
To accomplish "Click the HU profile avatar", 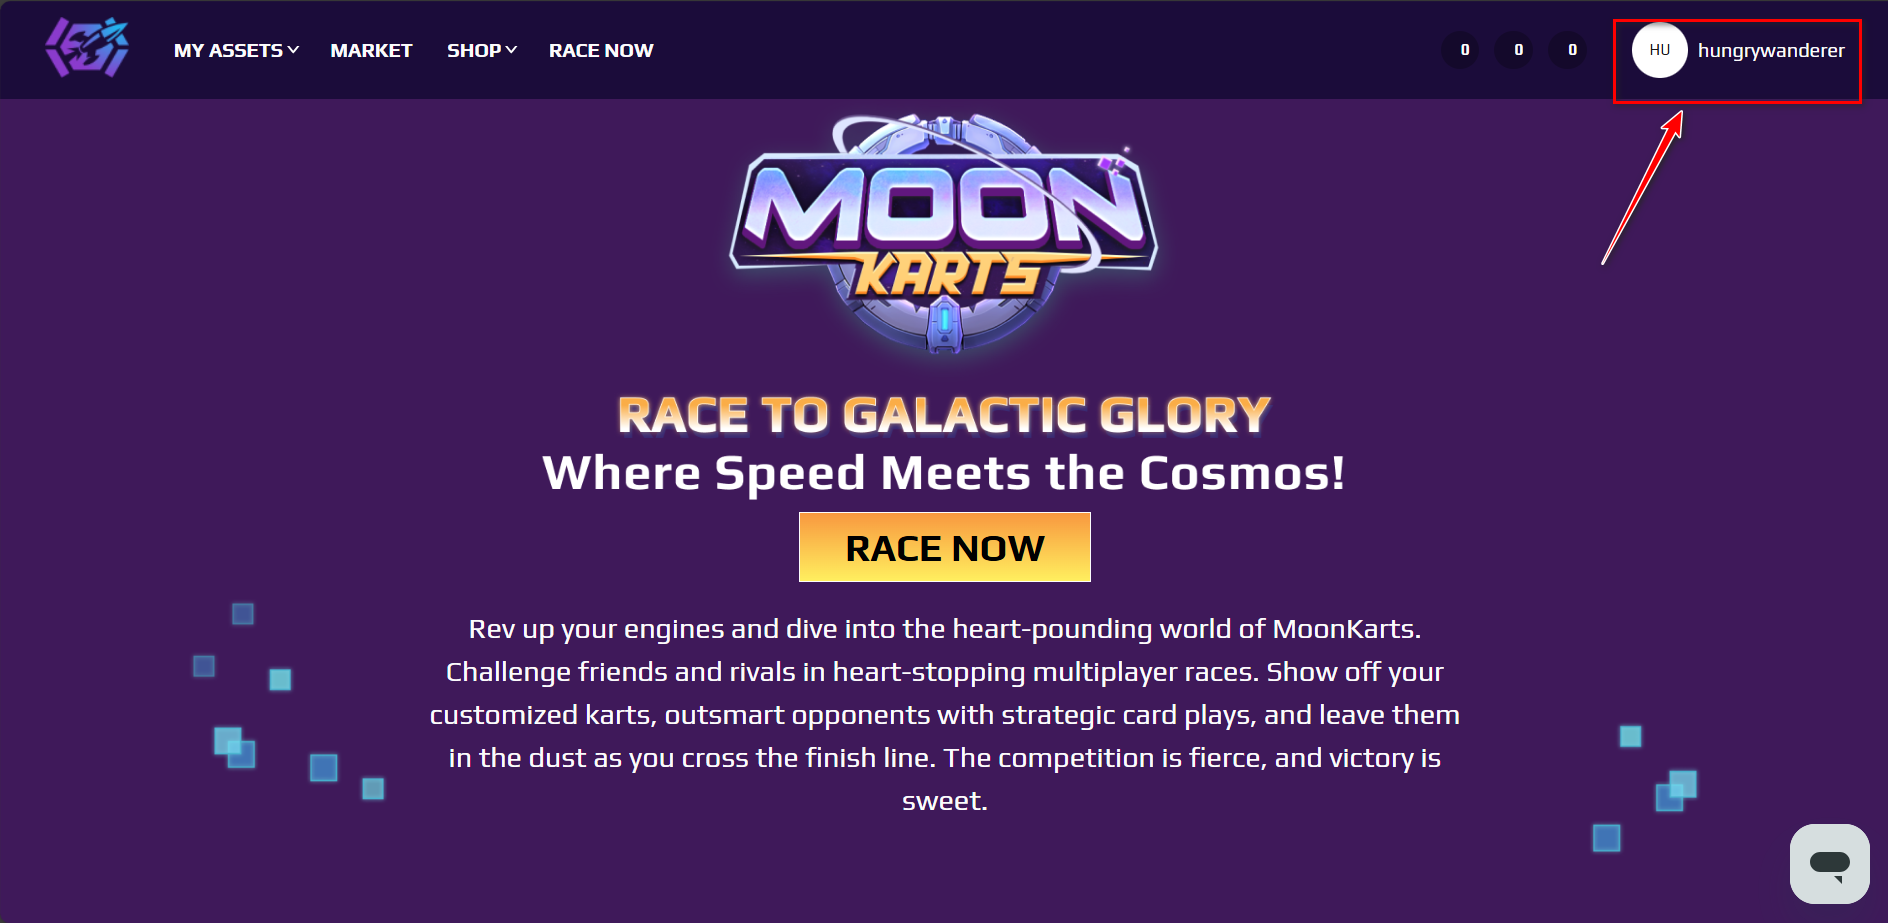I will [1660, 50].
